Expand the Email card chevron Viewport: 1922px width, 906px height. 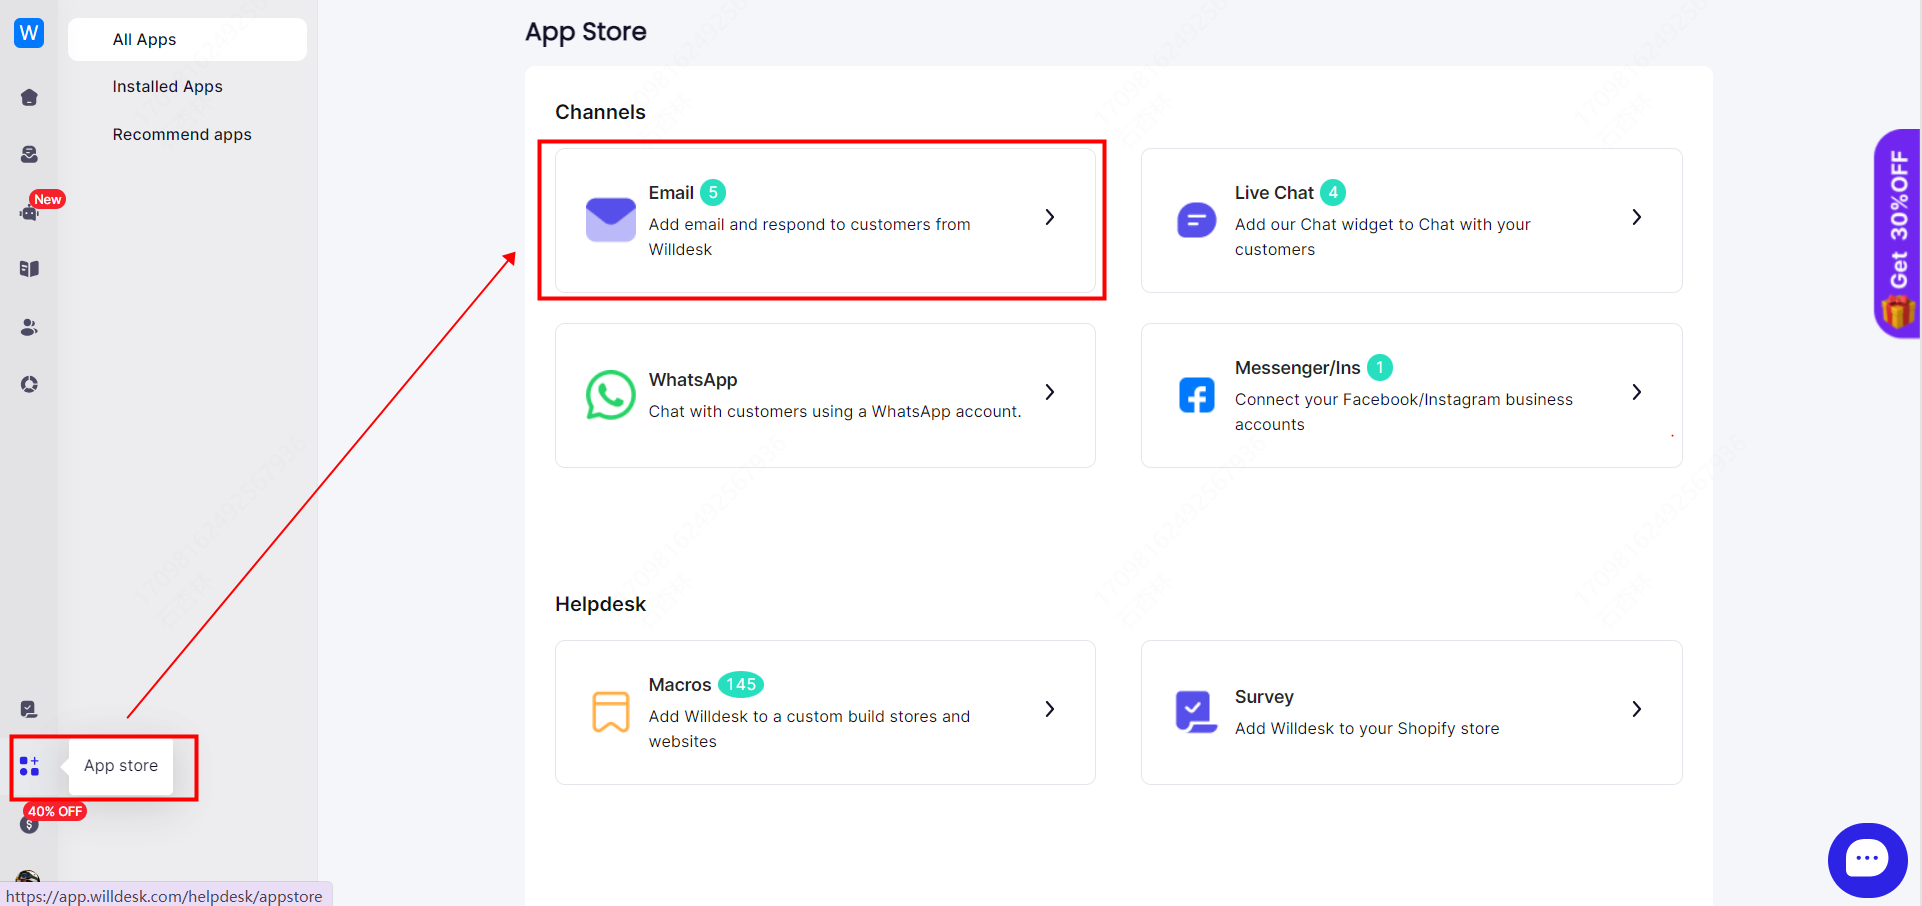(x=1049, y=217)
